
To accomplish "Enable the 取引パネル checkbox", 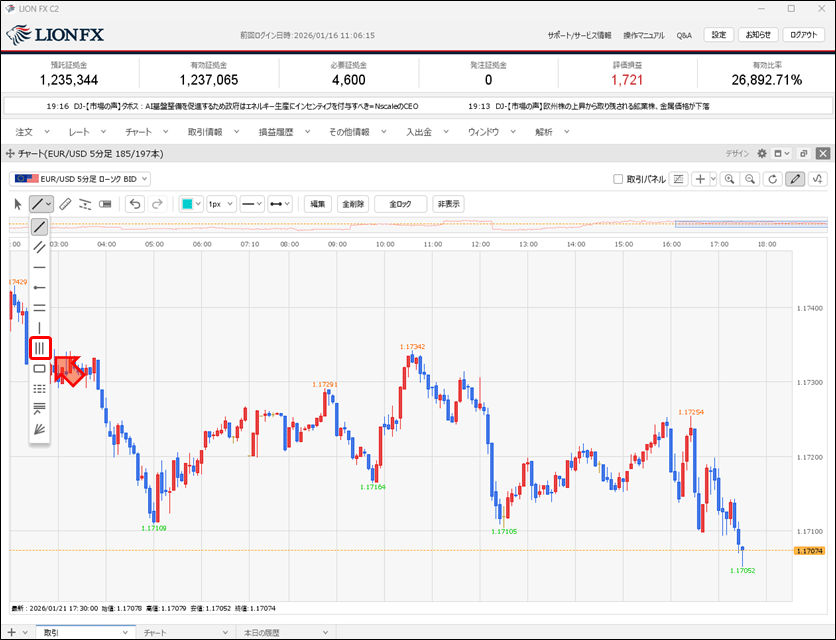I will 618,179.
